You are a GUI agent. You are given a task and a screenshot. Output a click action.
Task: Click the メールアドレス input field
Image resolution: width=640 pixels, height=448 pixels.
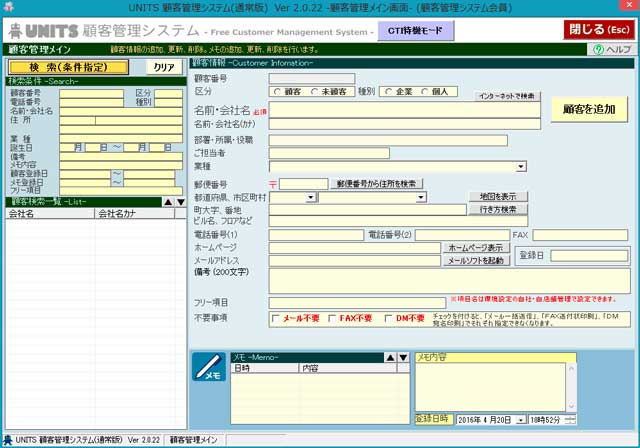[x=355, y=261]
